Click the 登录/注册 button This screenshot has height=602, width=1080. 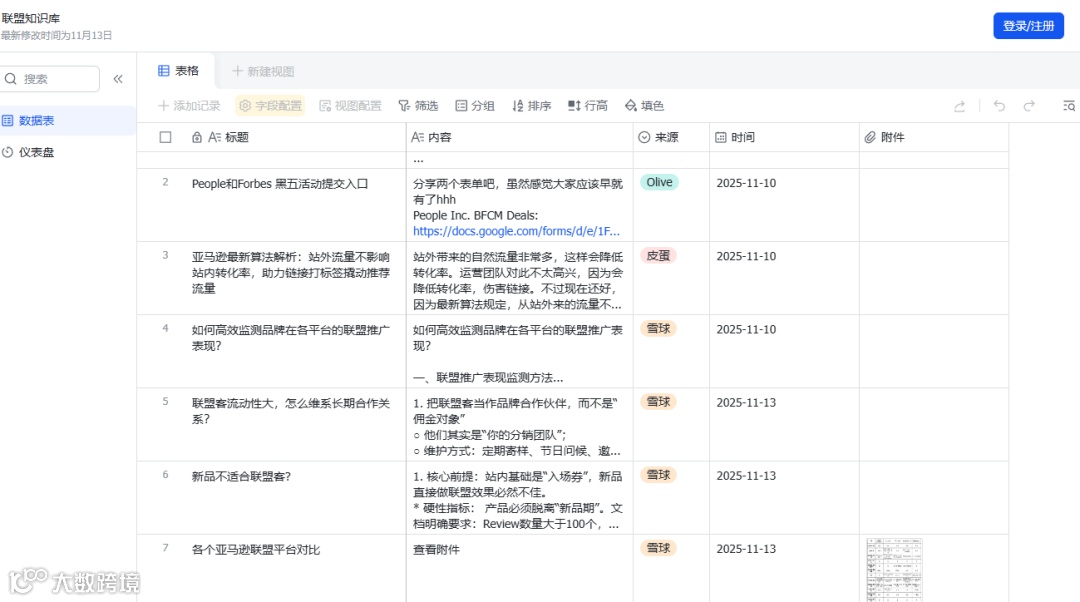click(1028, 26)
